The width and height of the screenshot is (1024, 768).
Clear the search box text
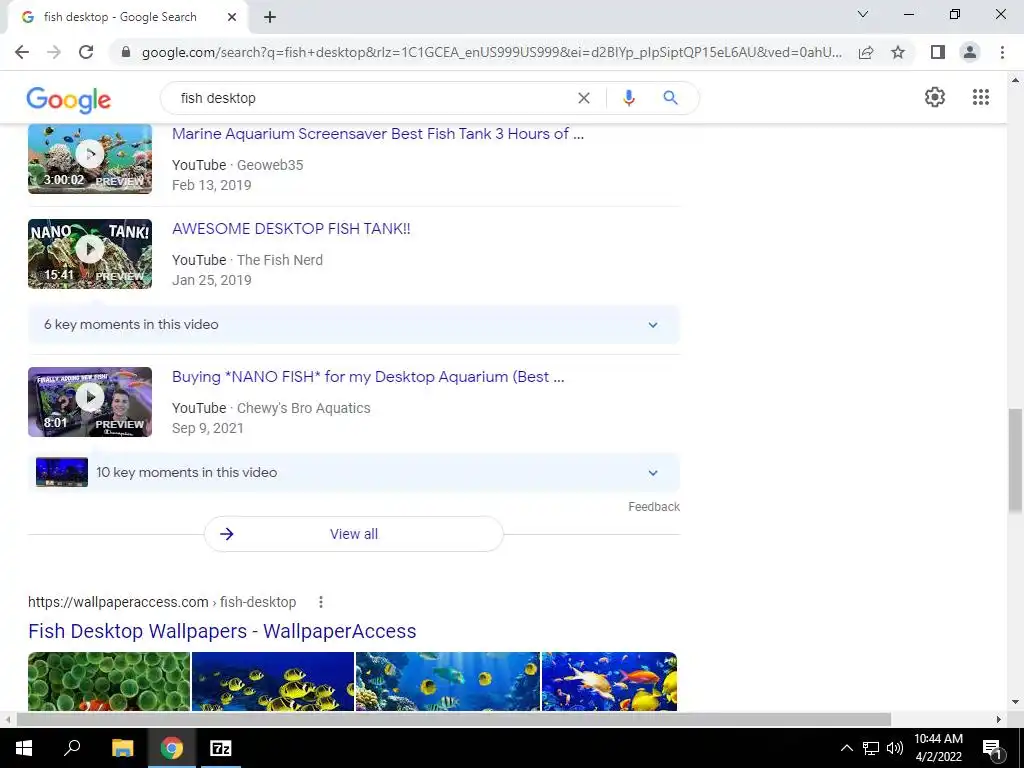pyautogui.click(x=584, y=98)
